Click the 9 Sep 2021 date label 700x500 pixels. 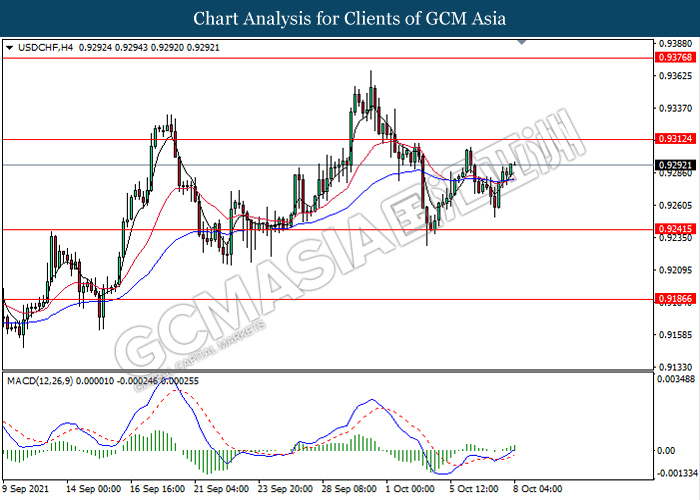click(25, 489)
